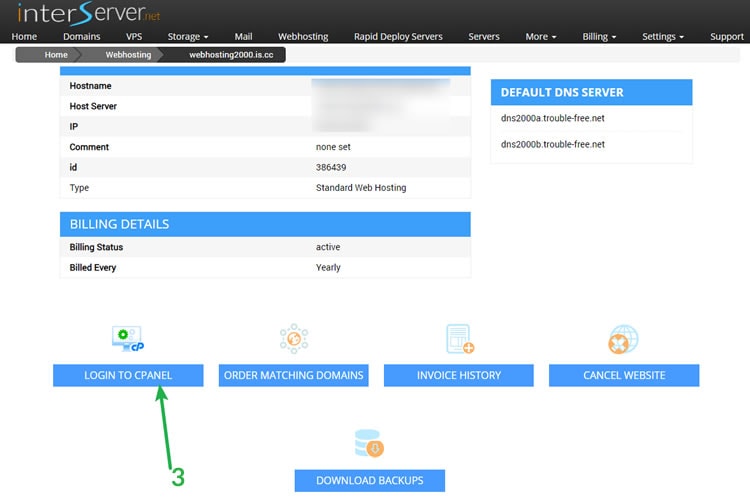Click the Billing Status value active
The height and width of the screenshot is (501, 750).
click(328, 247)
